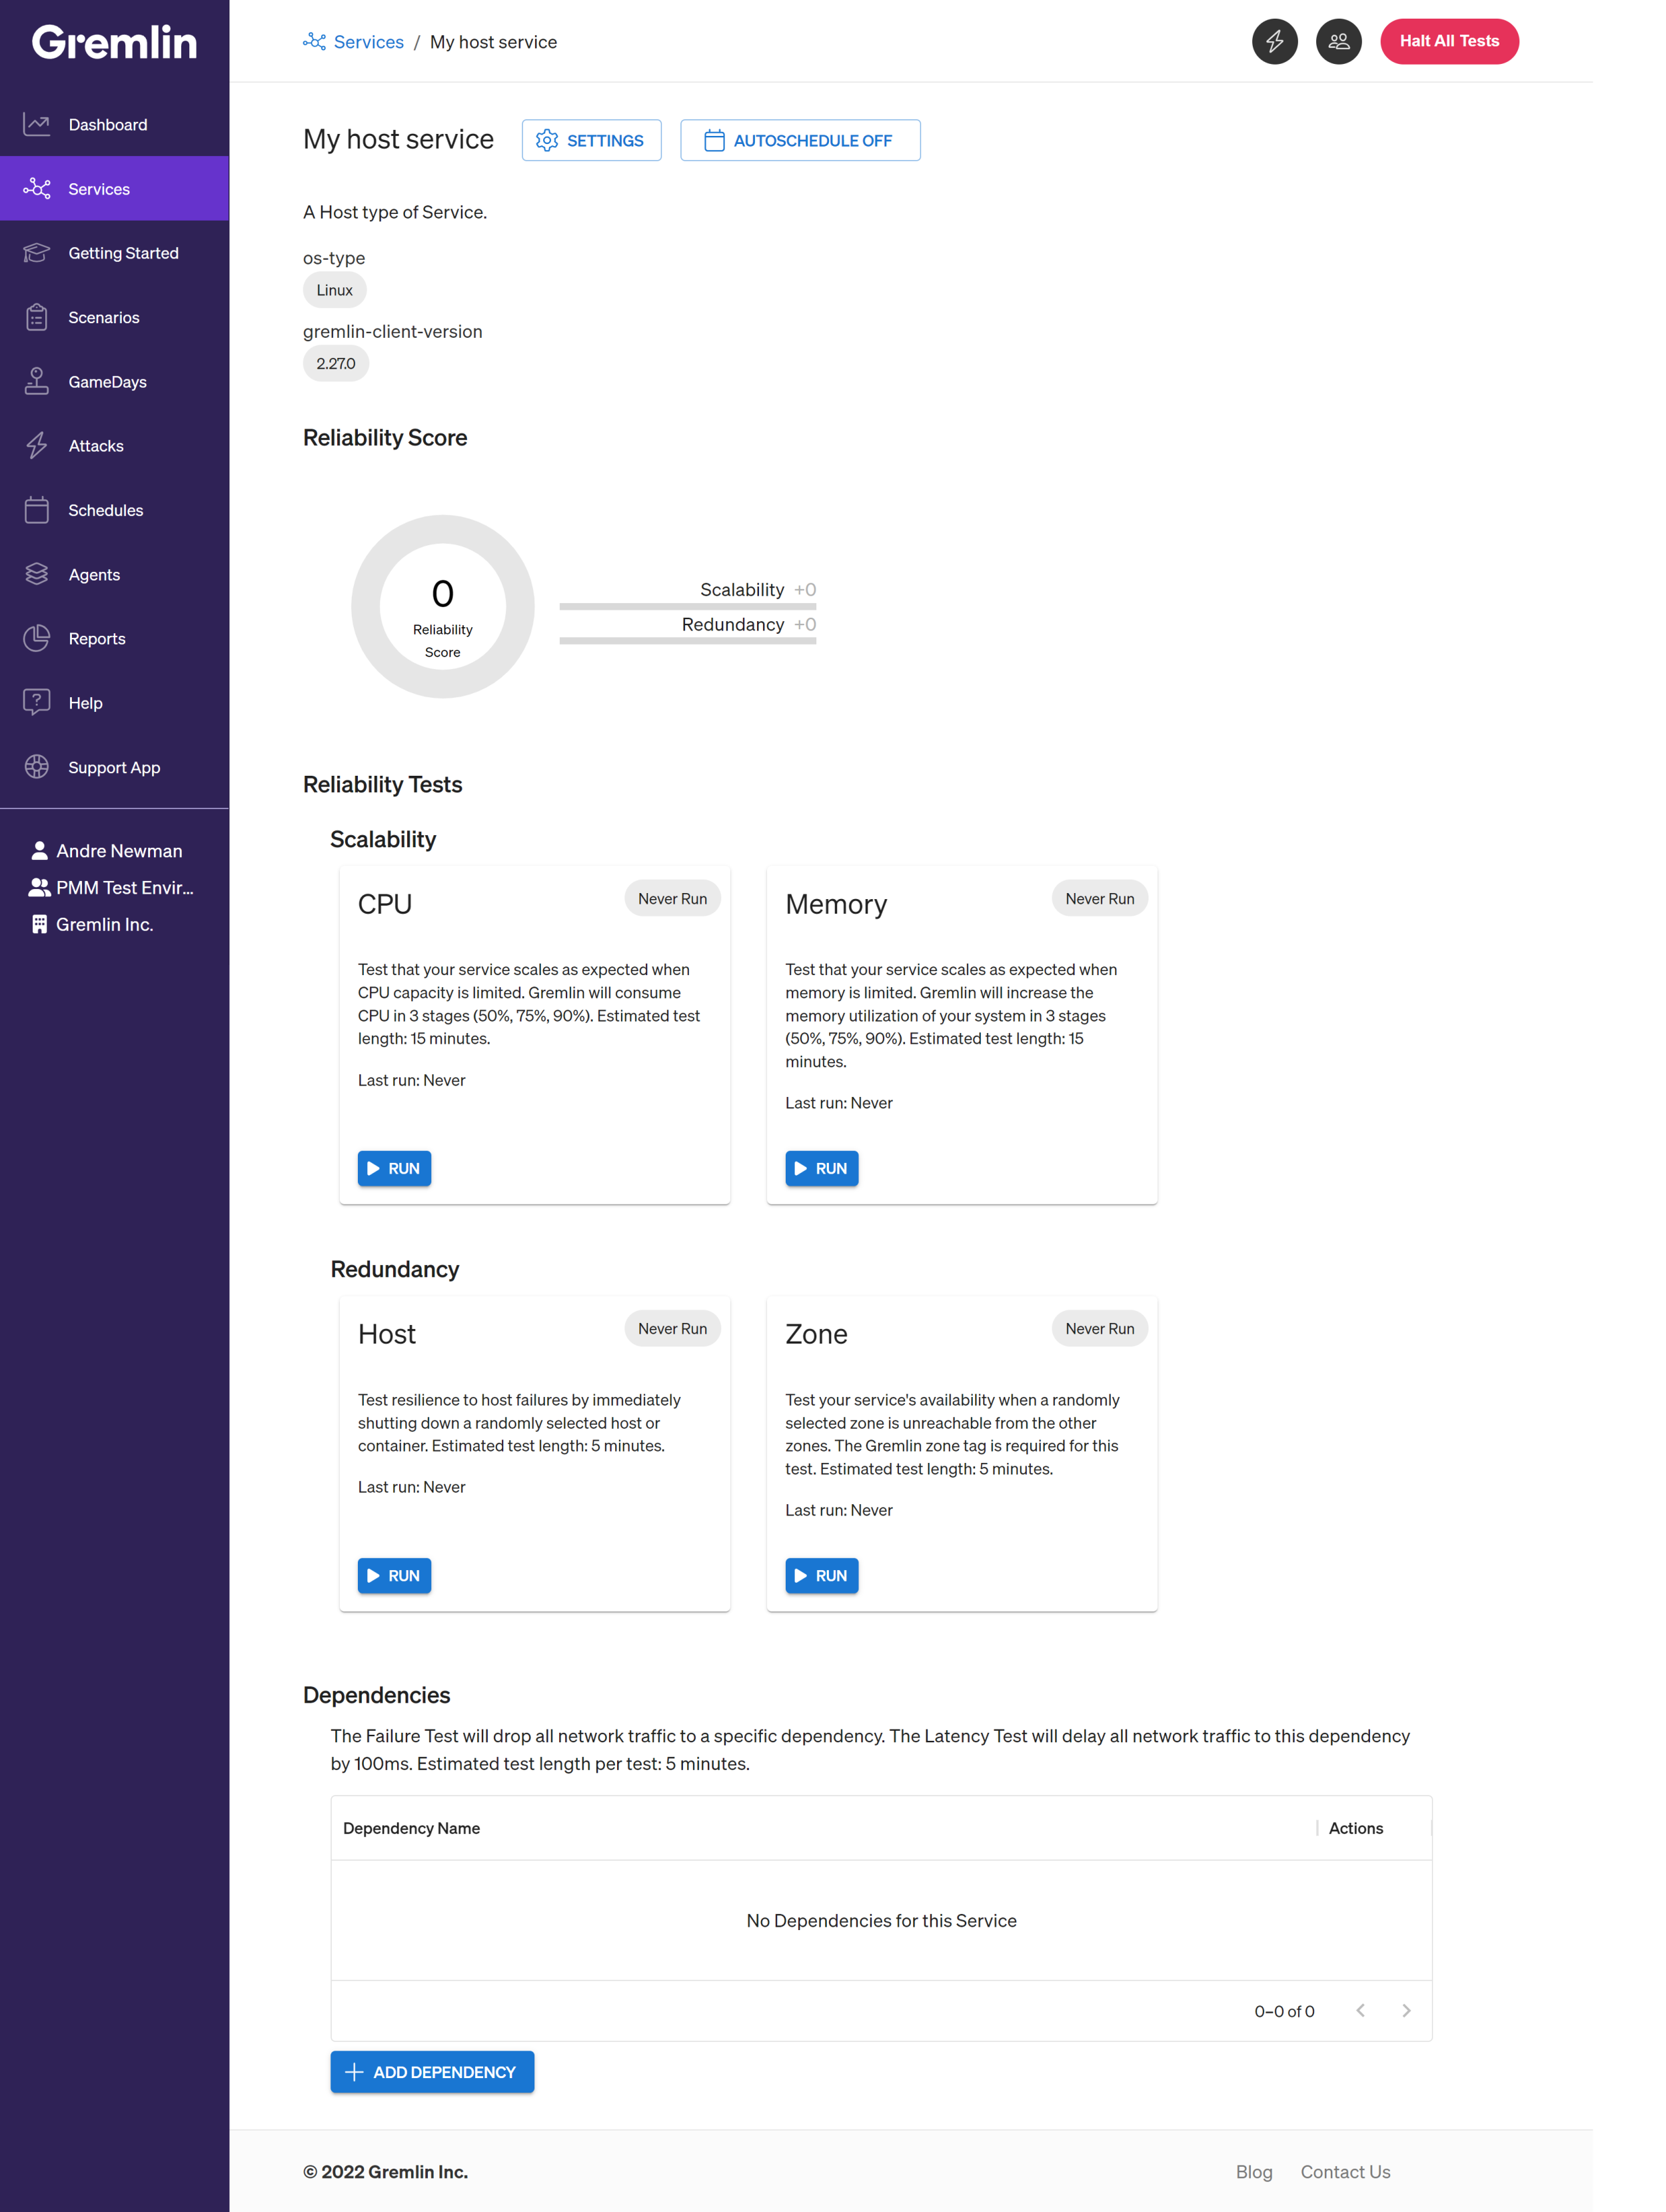This screenshot has height=2212, width=1666.
Task: Click the round lightning bolt header button
Action: (x=1275, y=41)
